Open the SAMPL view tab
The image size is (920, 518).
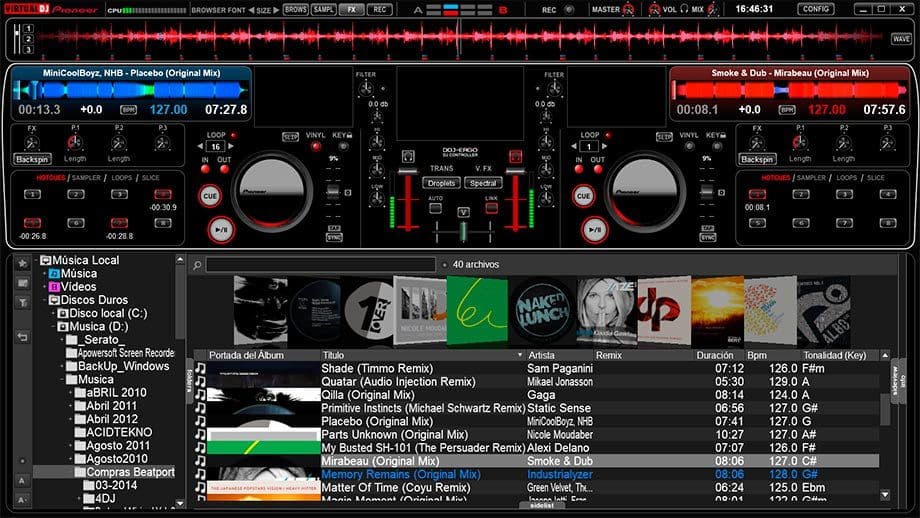323,9
